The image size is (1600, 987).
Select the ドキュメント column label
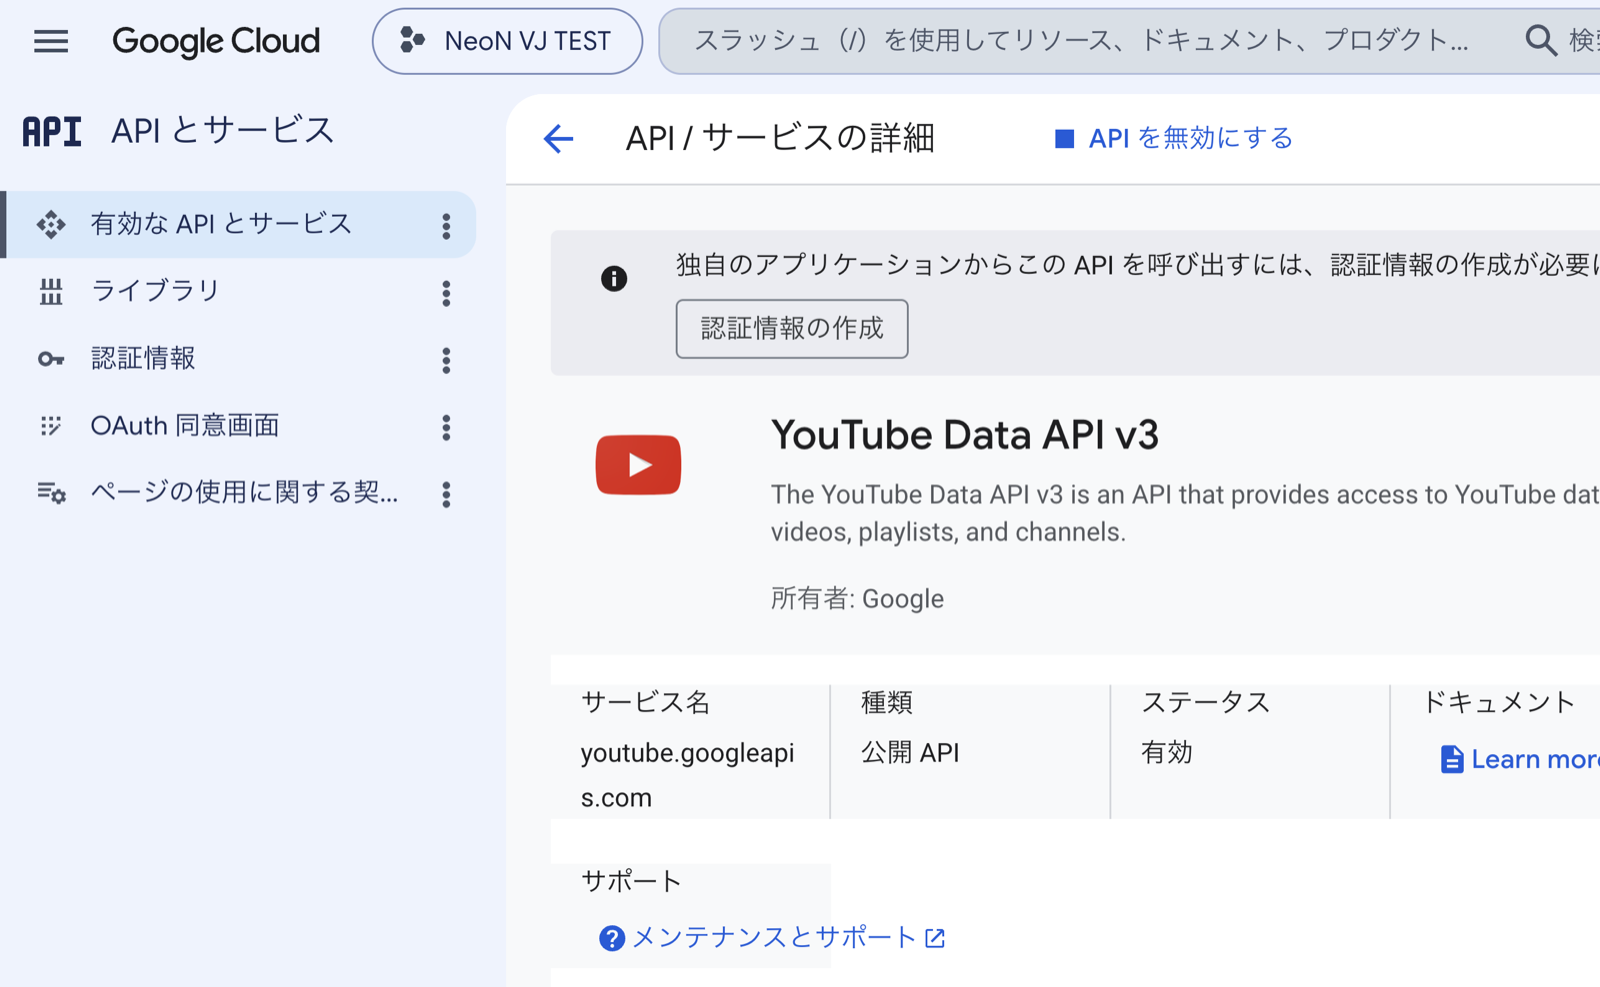pyautogui.click(x=1498, y=702)
